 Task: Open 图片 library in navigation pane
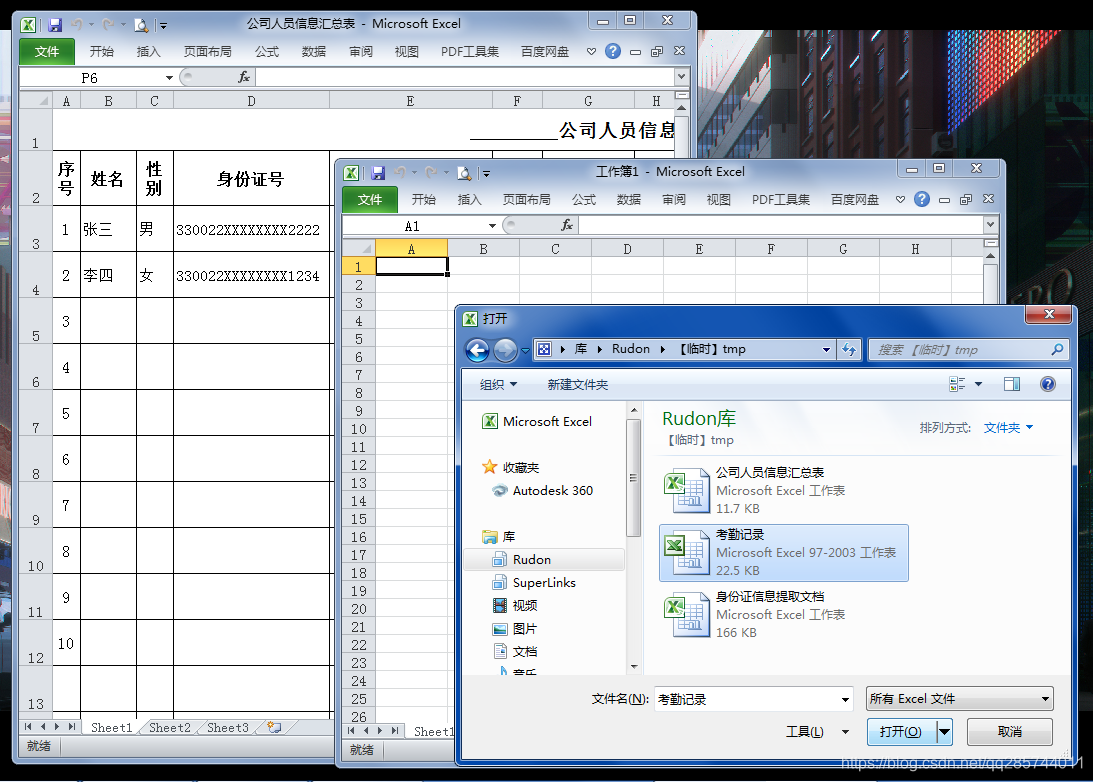coord(524,629)
